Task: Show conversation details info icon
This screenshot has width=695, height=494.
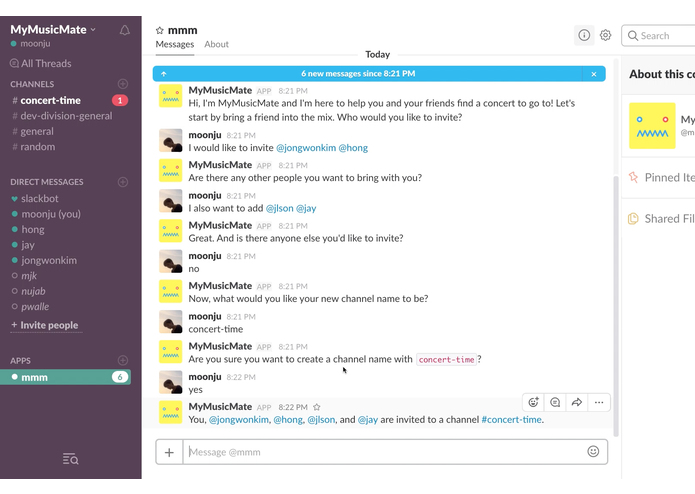Action: [x=584, y=35]
